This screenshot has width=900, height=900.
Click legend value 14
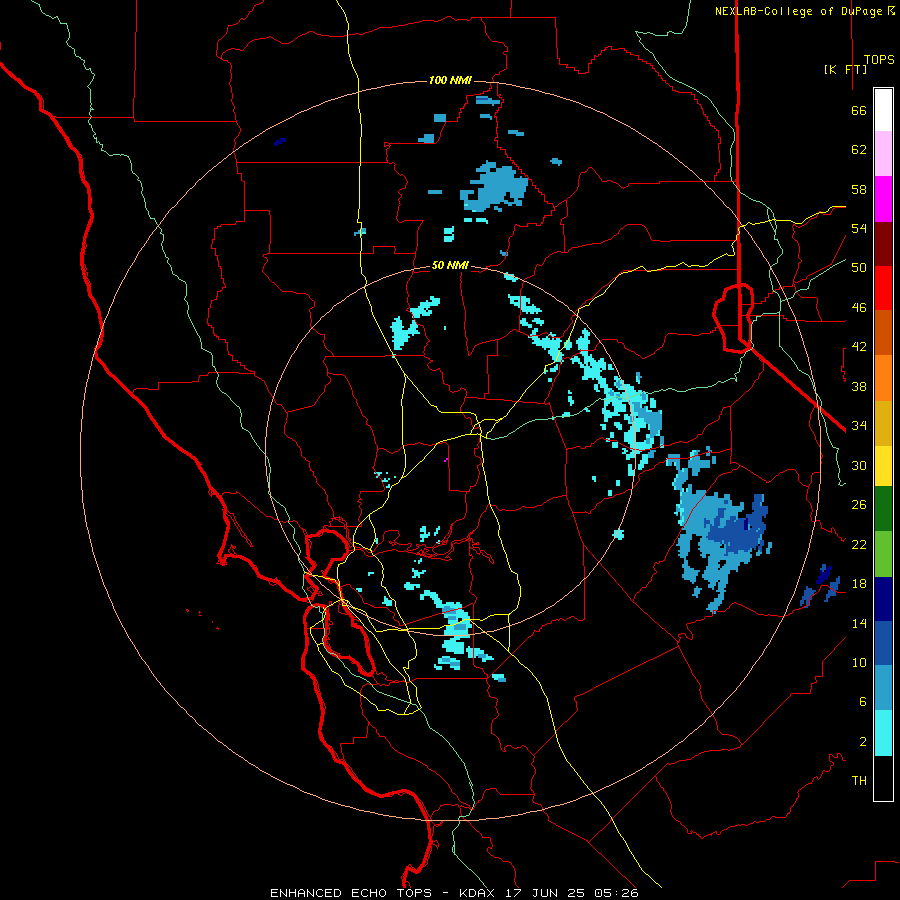pyautogui.click(x=859, y=623)
